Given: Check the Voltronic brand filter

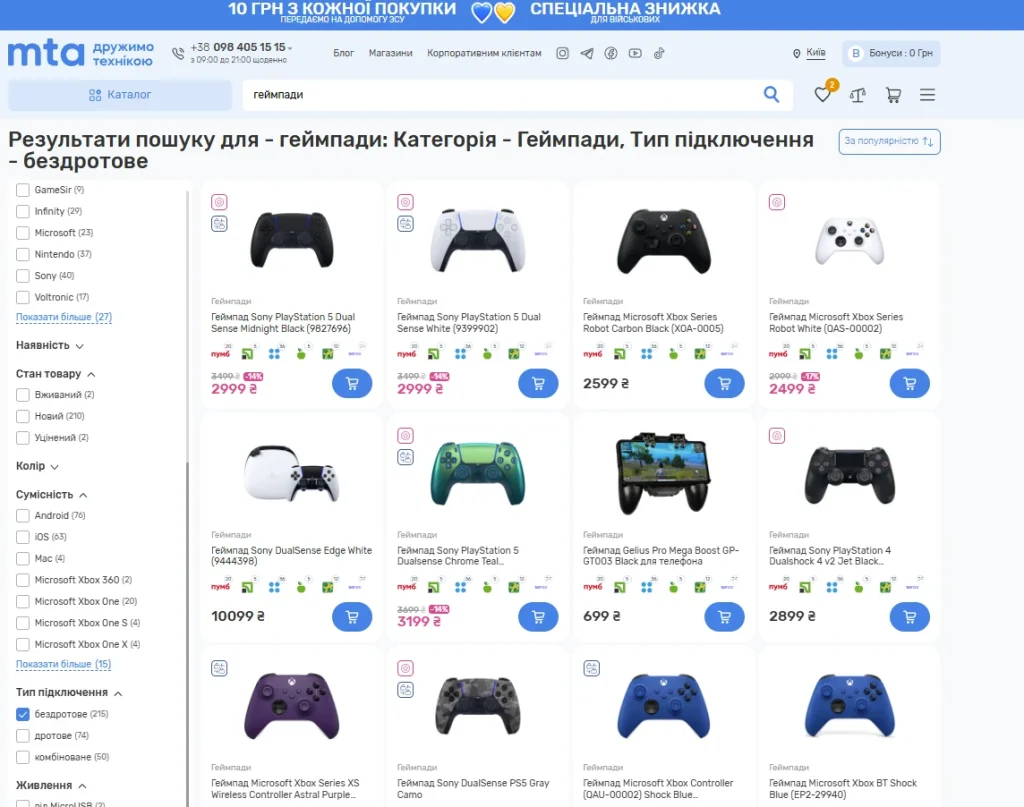Looking at the screenshot, I should (23, 298).
